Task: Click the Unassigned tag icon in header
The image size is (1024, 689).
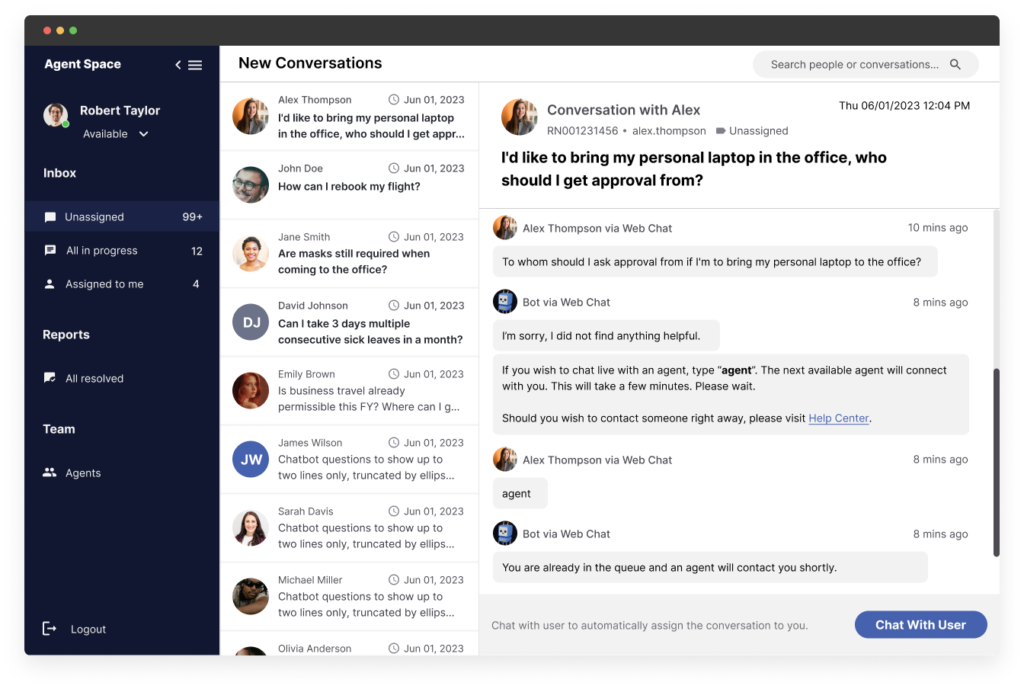Action: tap(720, 131)
